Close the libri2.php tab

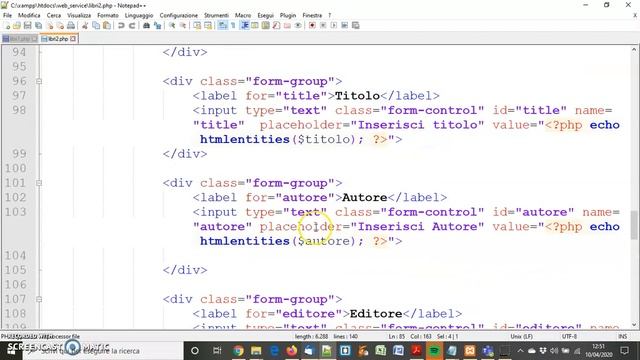[x=73, y=39]
